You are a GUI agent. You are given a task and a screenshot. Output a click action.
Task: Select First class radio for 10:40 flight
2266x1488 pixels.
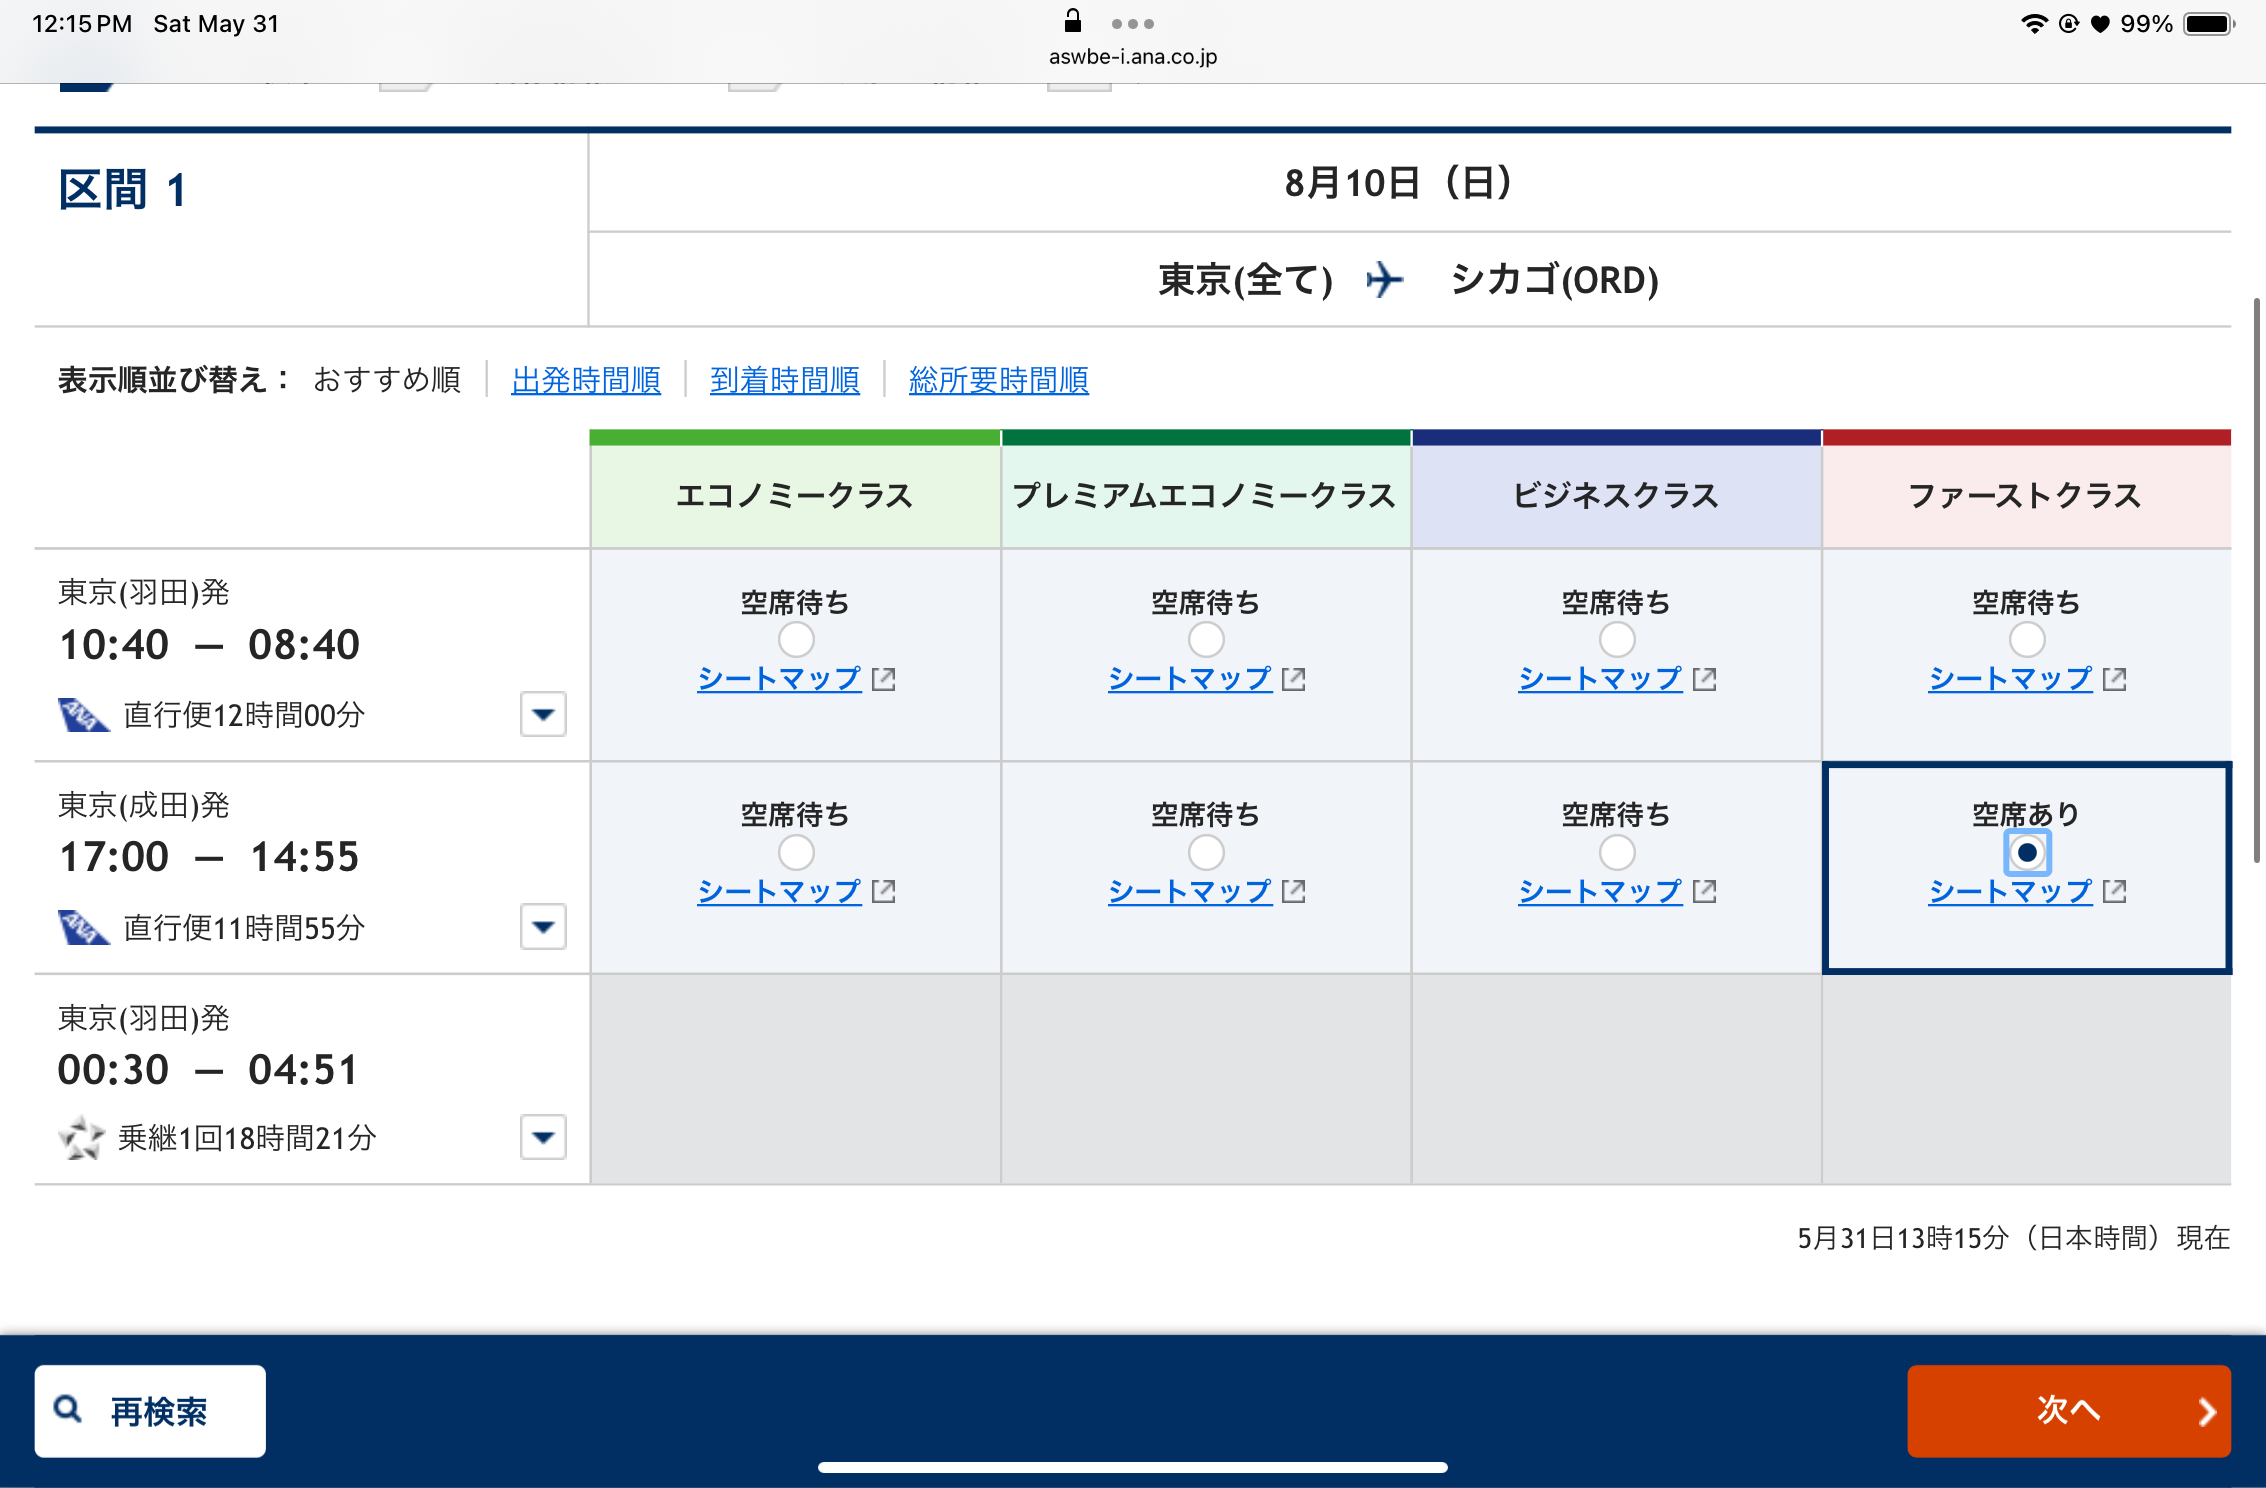click(x=2027, y=640)
